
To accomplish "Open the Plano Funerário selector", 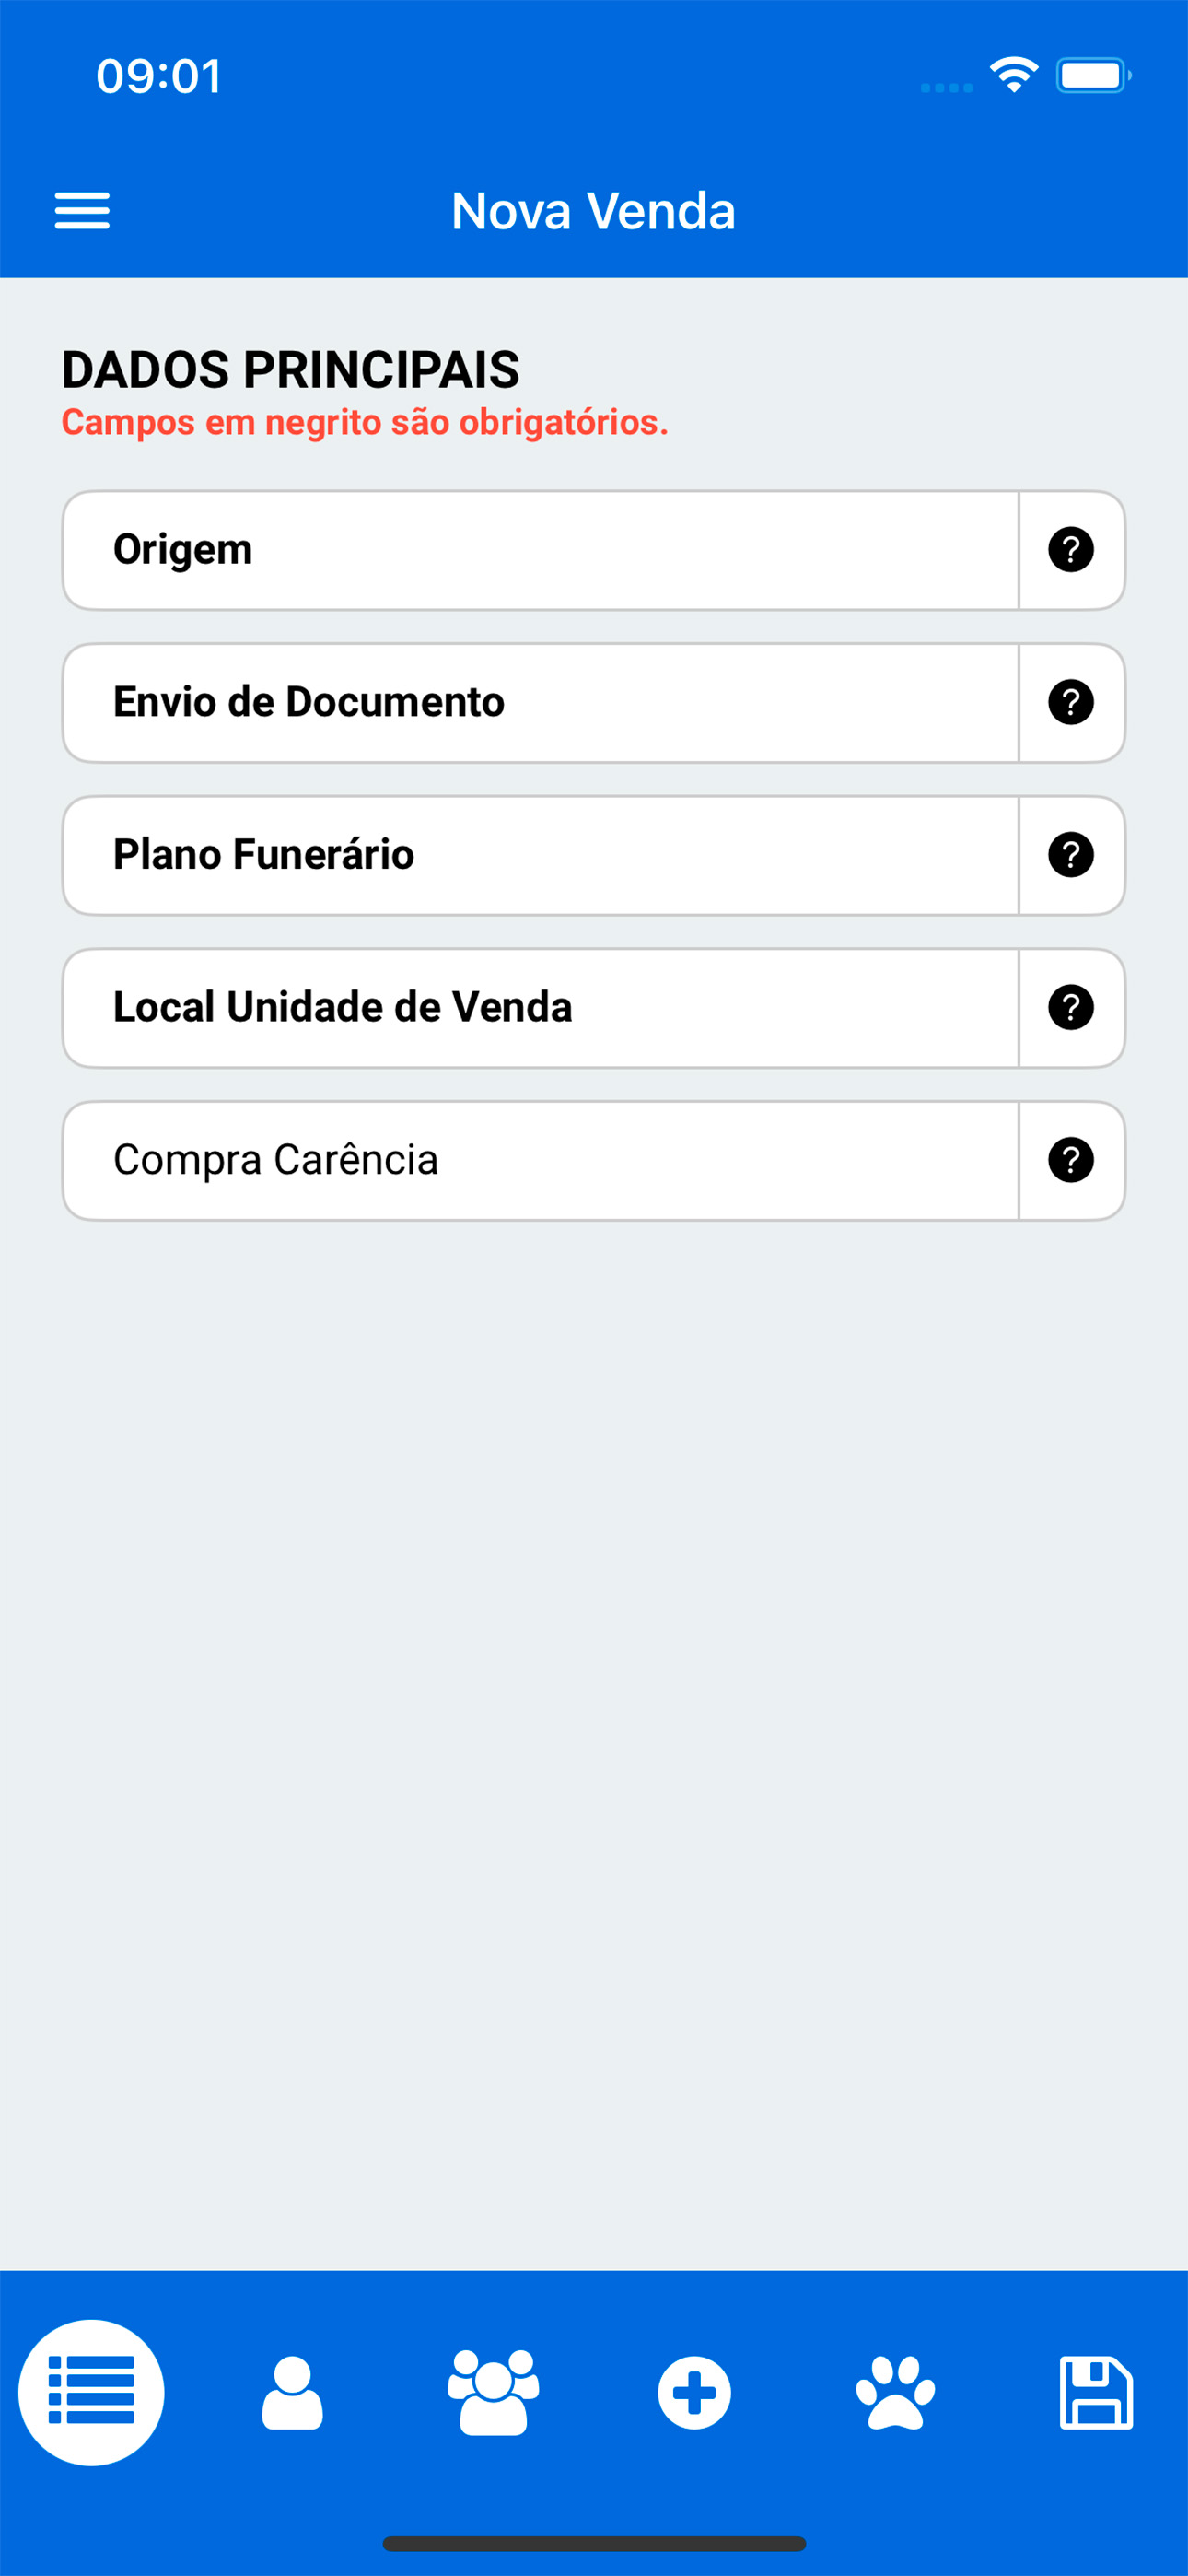I will [x=541, y=855].
